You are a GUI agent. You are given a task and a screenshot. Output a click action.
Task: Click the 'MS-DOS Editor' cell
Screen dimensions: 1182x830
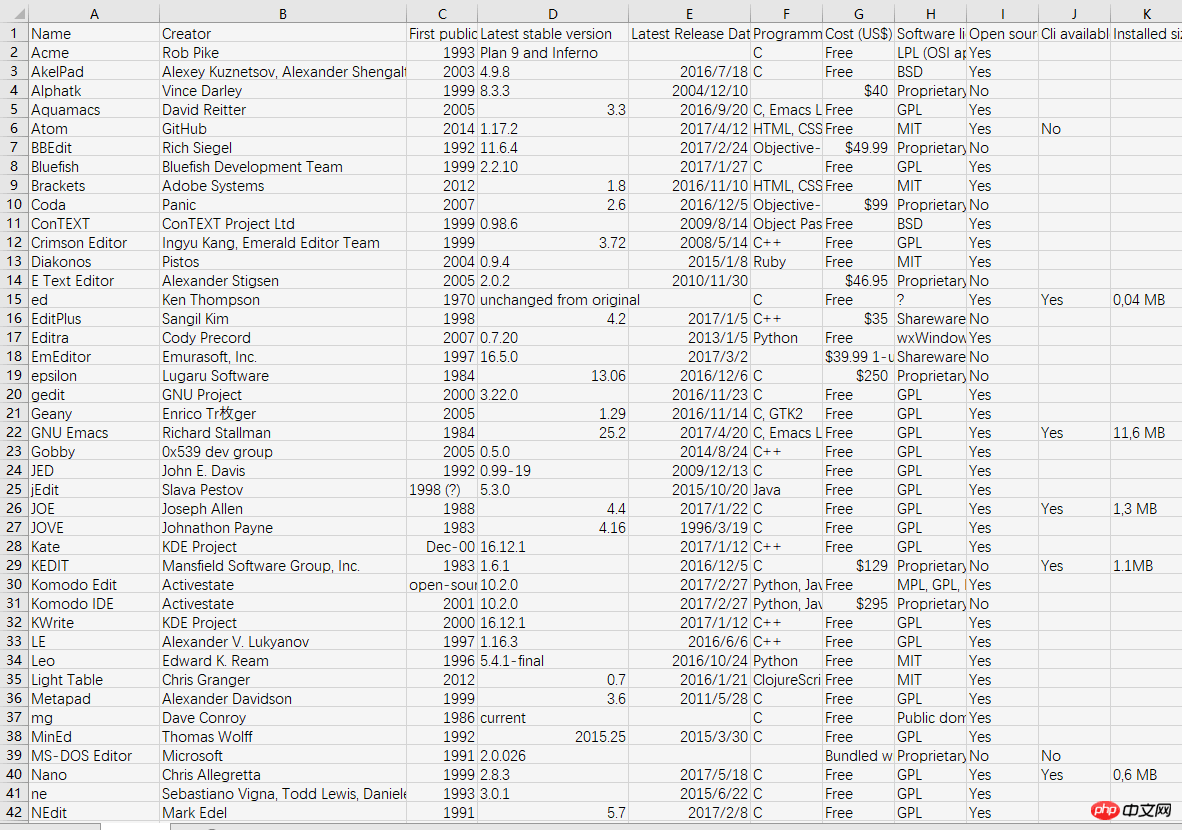[x=93, y=755]
